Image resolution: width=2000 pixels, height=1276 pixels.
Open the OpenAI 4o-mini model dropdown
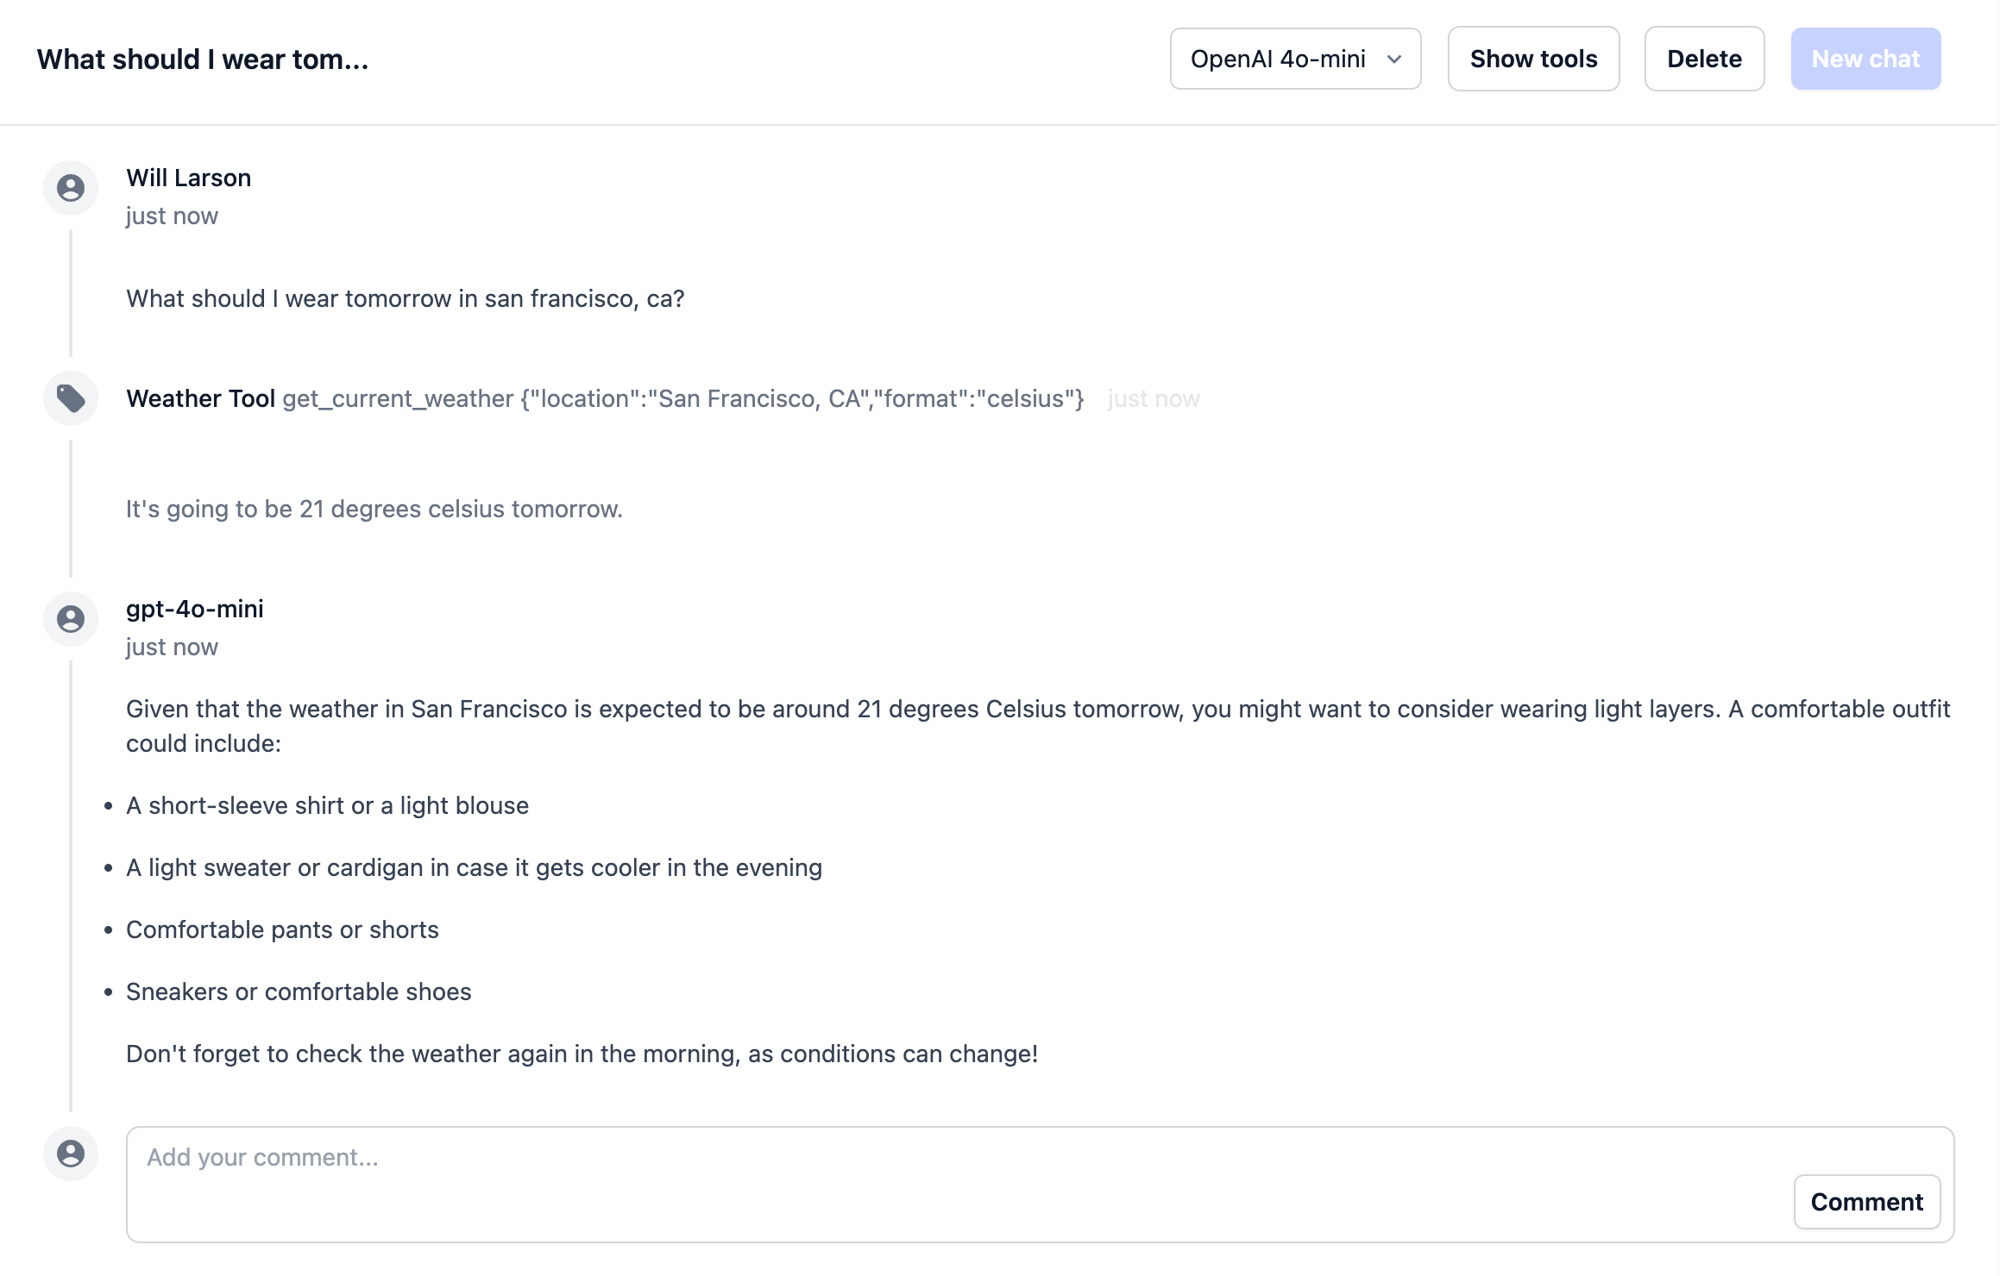tap(1295, 59)
